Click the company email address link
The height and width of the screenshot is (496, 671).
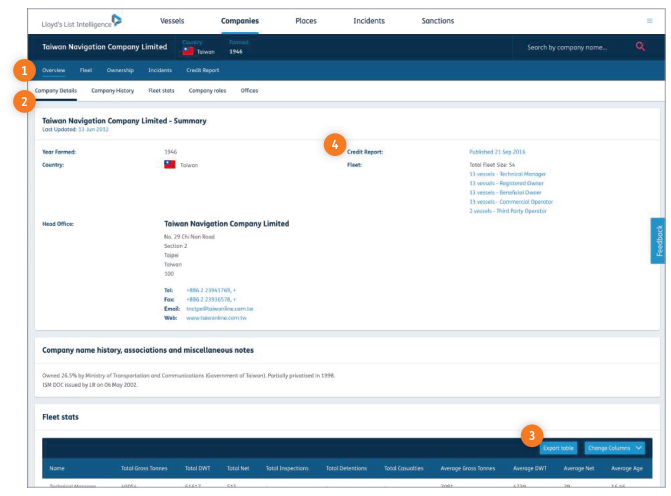(x=220, y=309)
